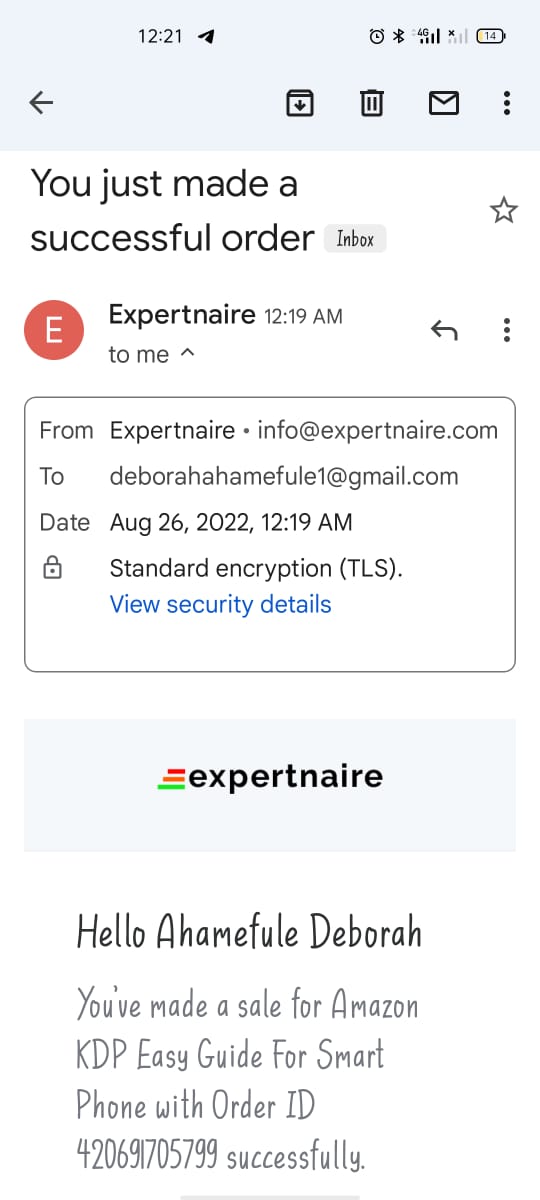
Task: Tap the alarm clock status icon
Action: (x=377, y=36)
